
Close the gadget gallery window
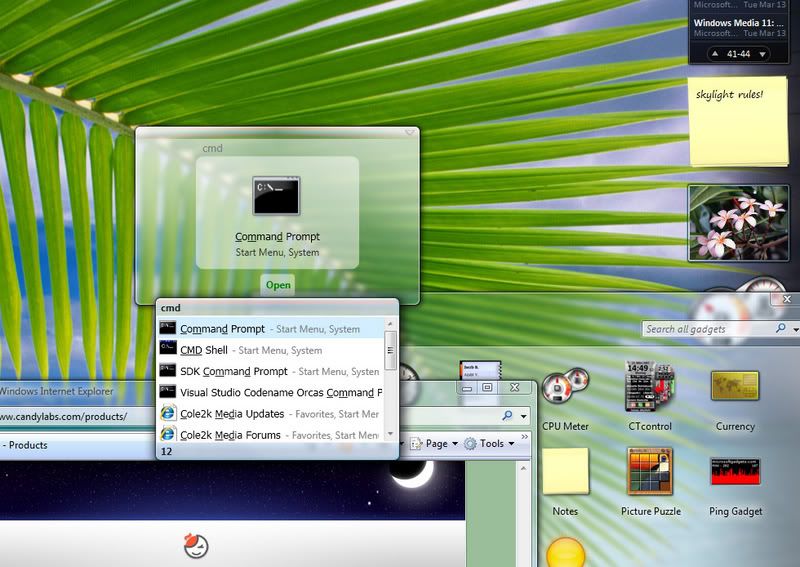click(786, 299)
